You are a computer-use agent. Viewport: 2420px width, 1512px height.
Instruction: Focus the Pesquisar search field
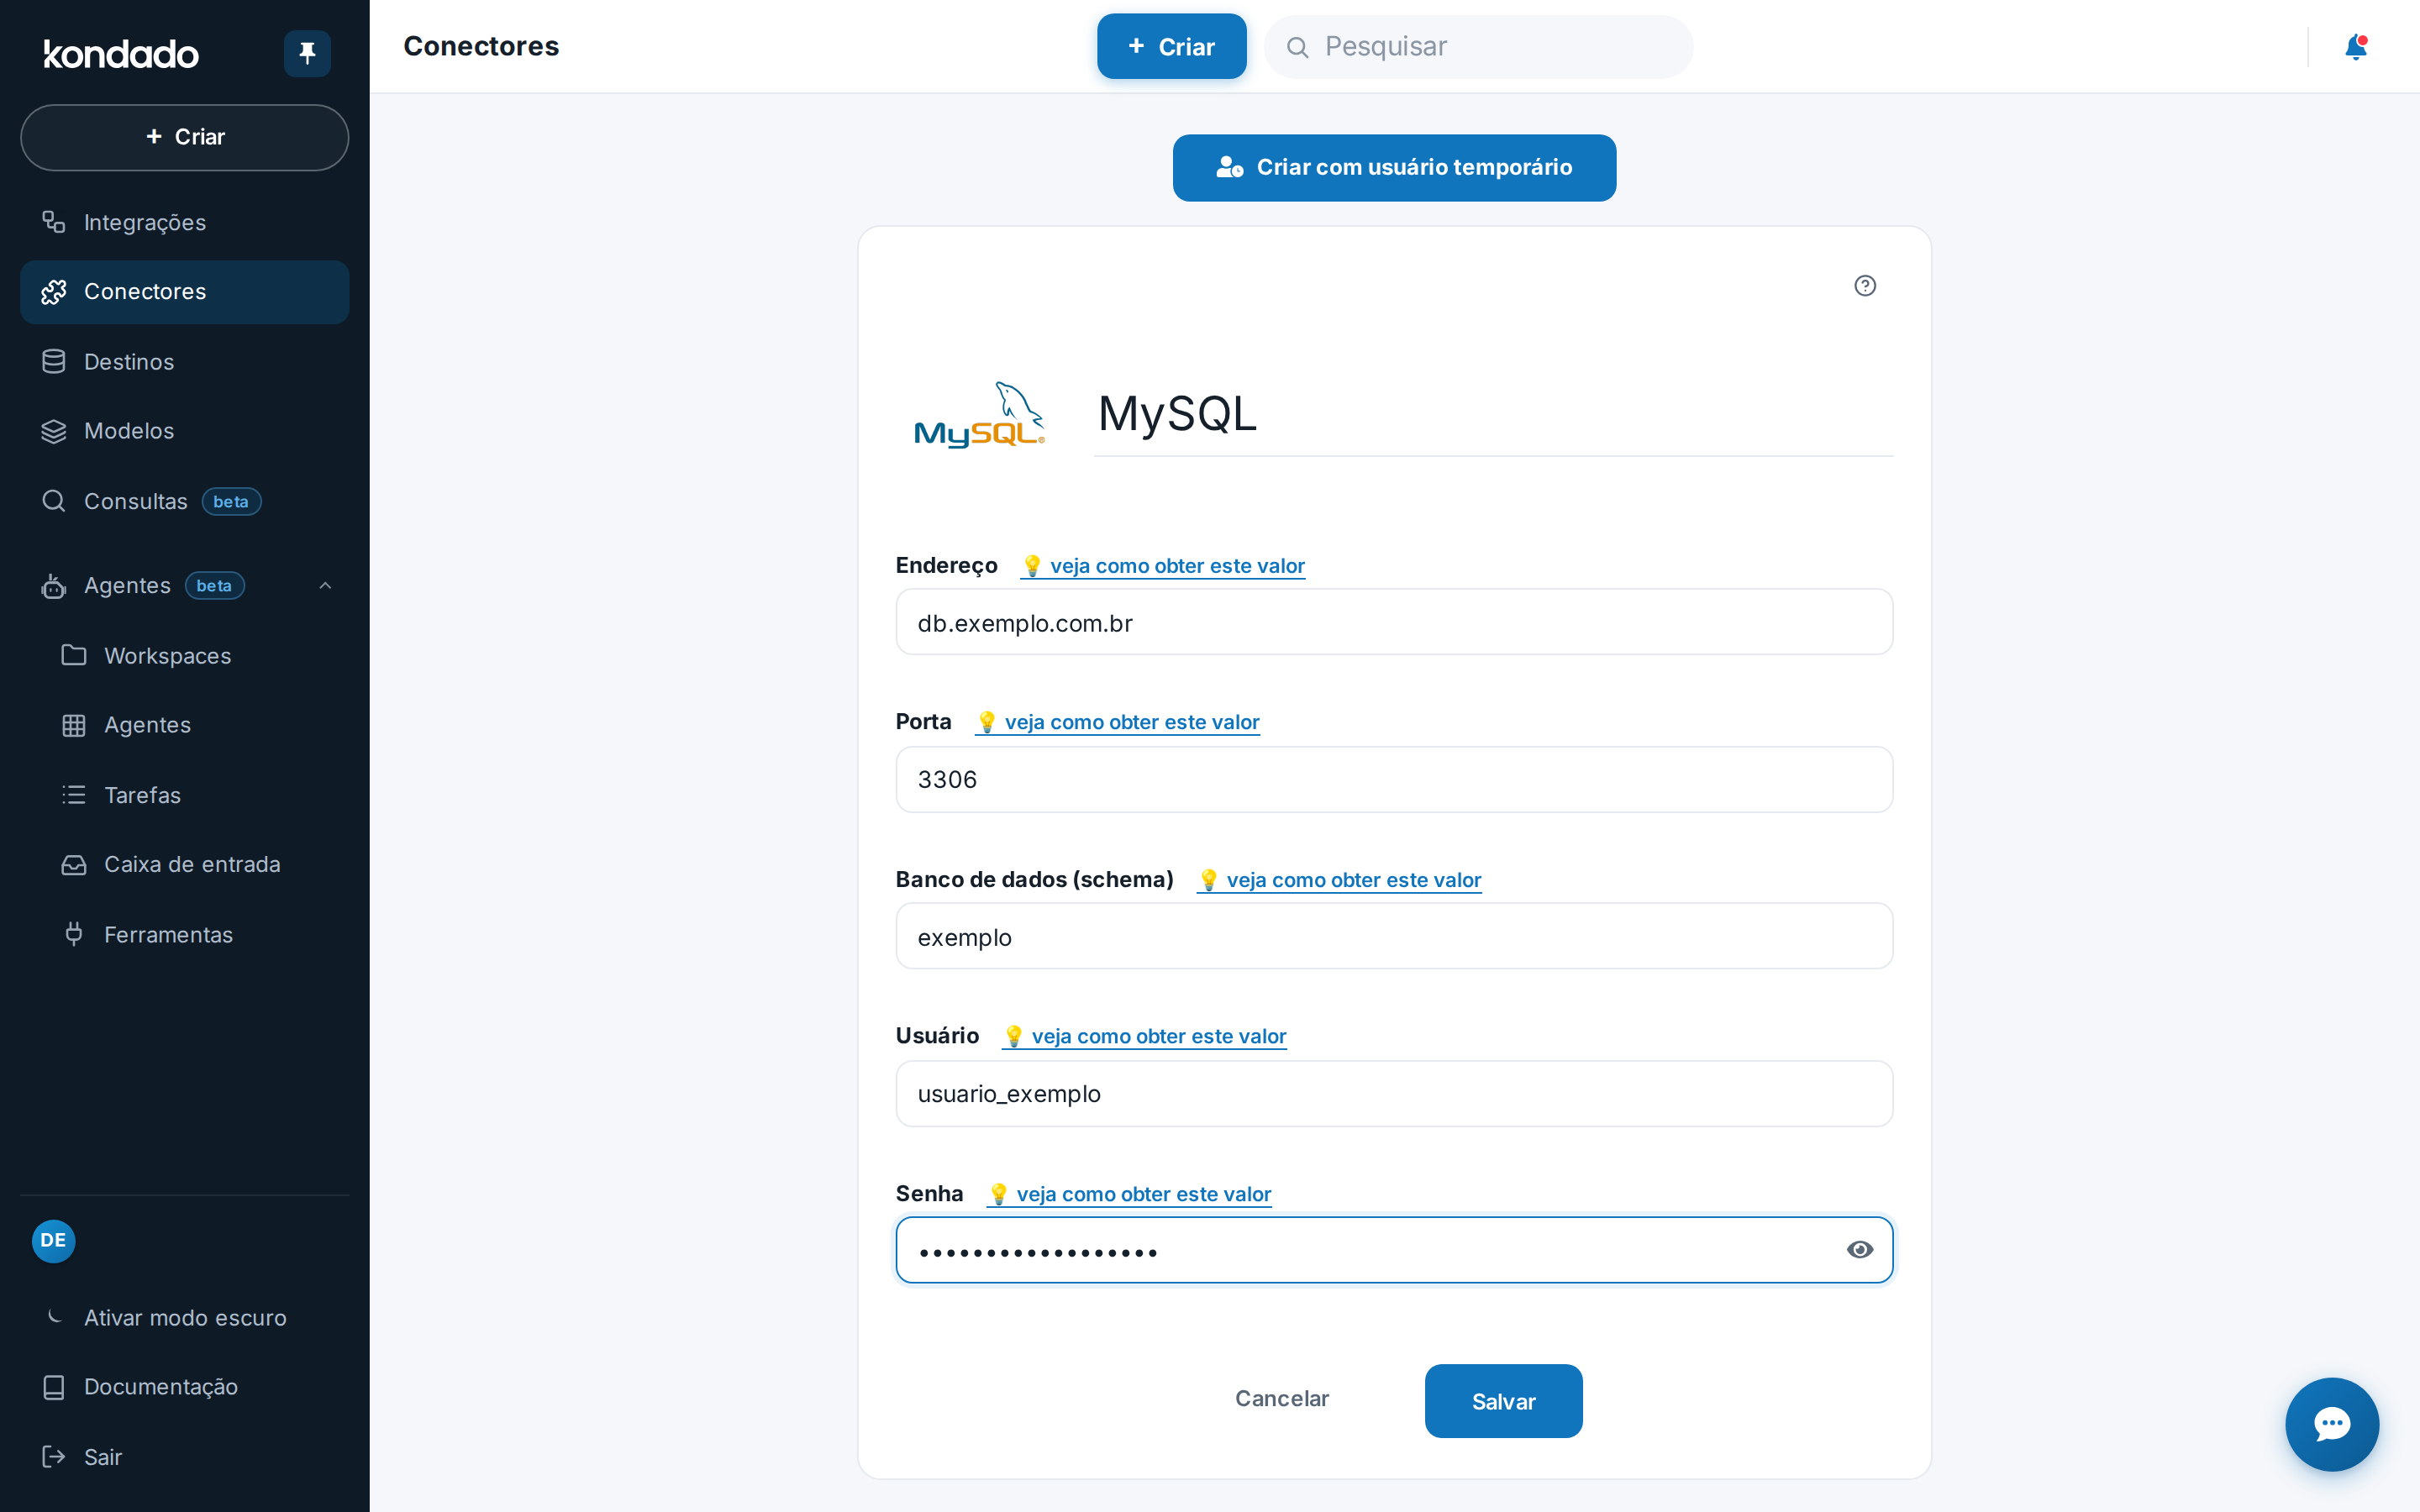1478,47
